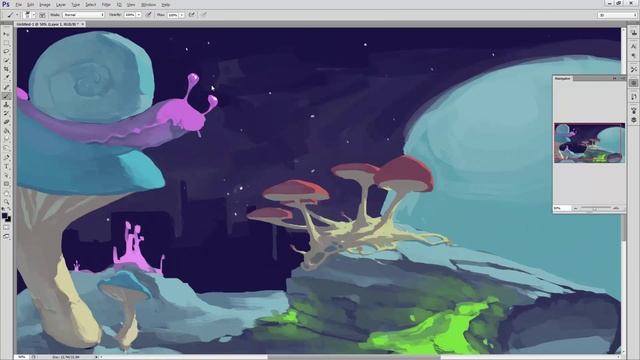Open Paragraph panel icon in right dock
Image resolution: width=640 pixels, height=360 pixels.
tap(633, 56)
